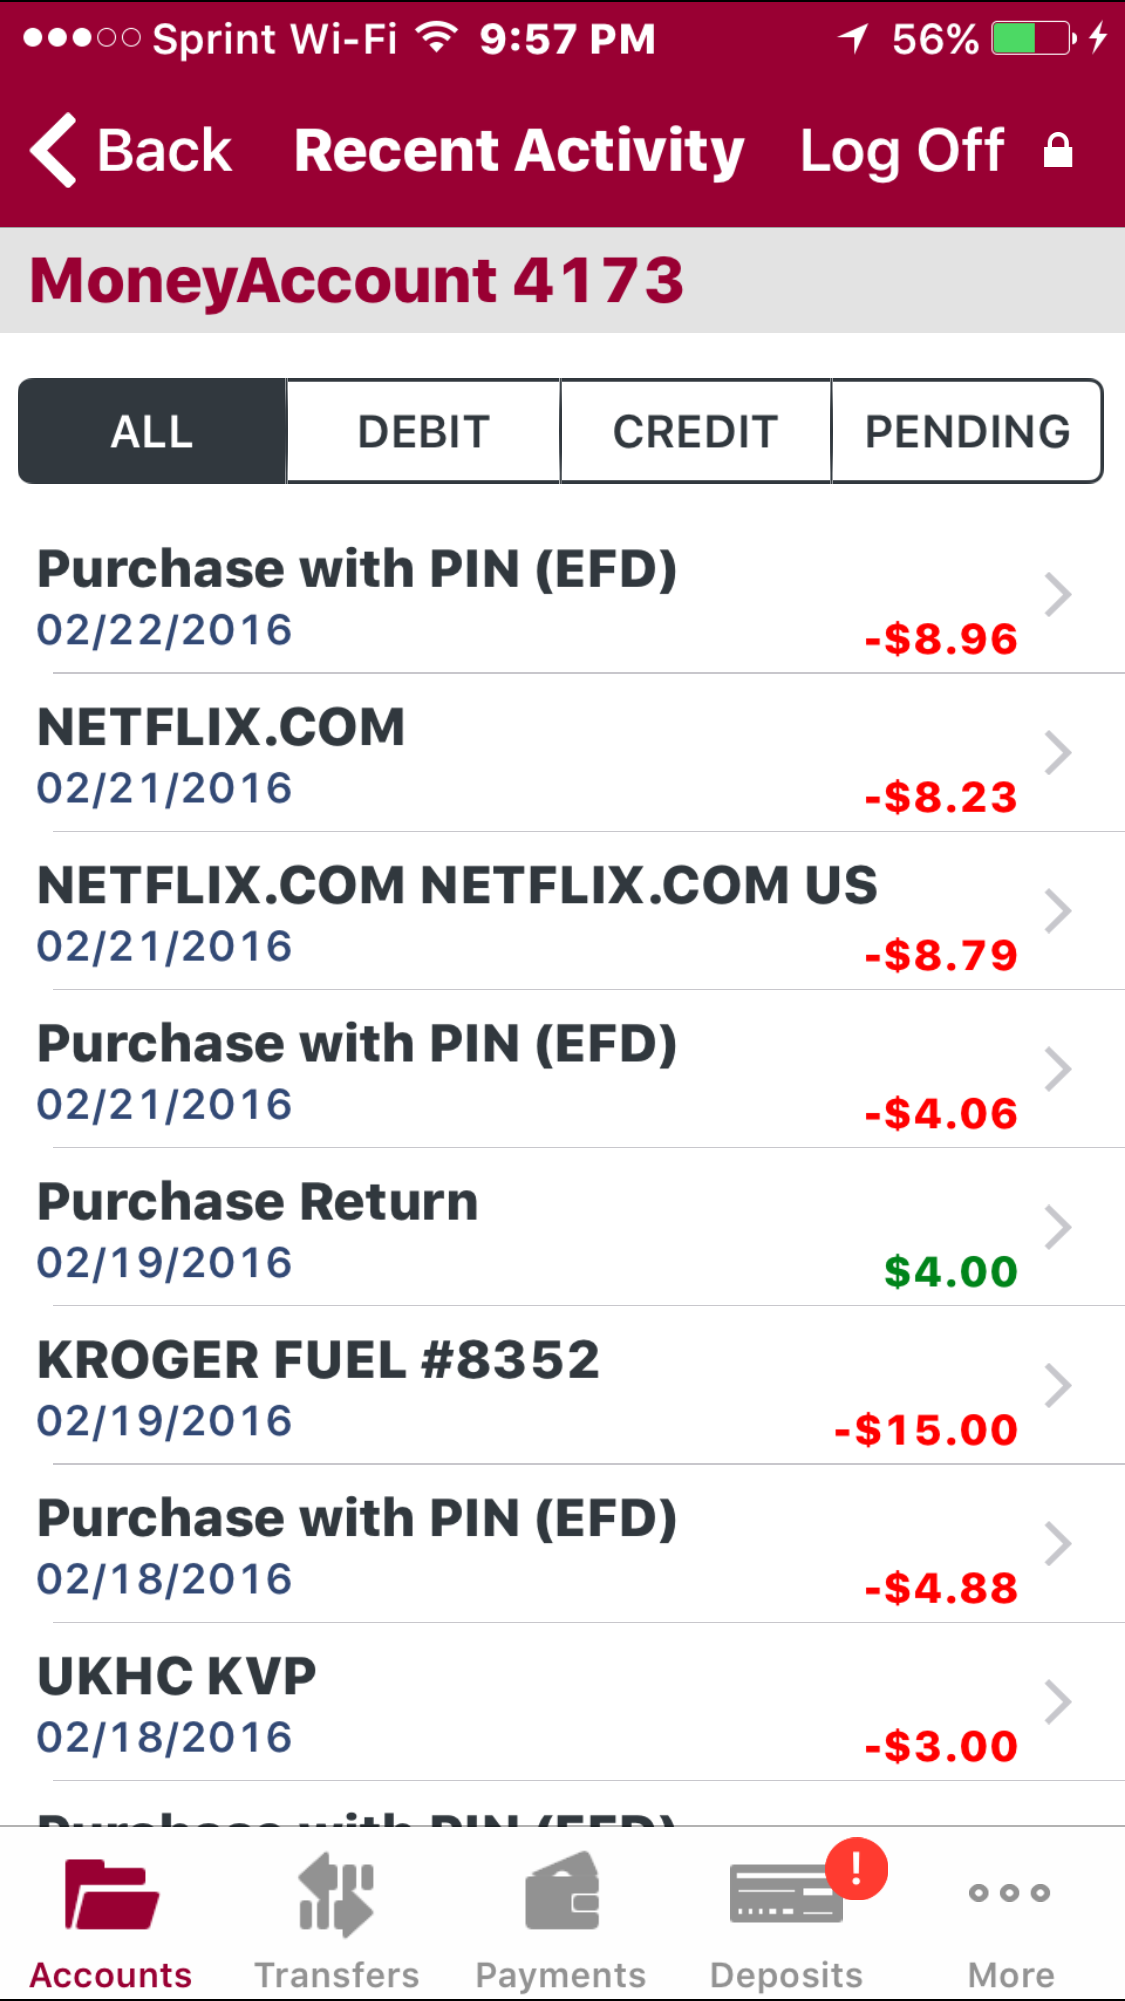Viewport: 1125px width, 2001px height.
Task: Expand the UKHC KVP transaction chevron
Action: pyautogui.click(x=1058, y=1702)
